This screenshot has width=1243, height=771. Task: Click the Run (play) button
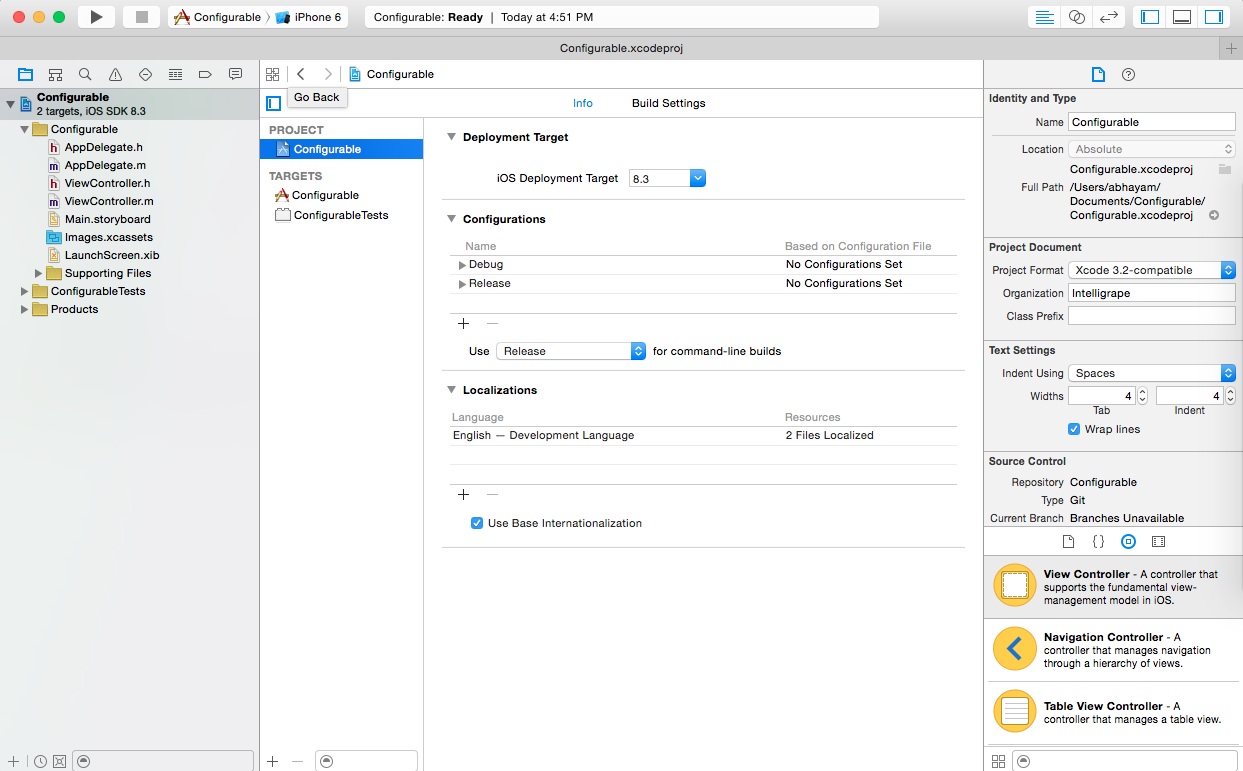click(x=96, y=17)
